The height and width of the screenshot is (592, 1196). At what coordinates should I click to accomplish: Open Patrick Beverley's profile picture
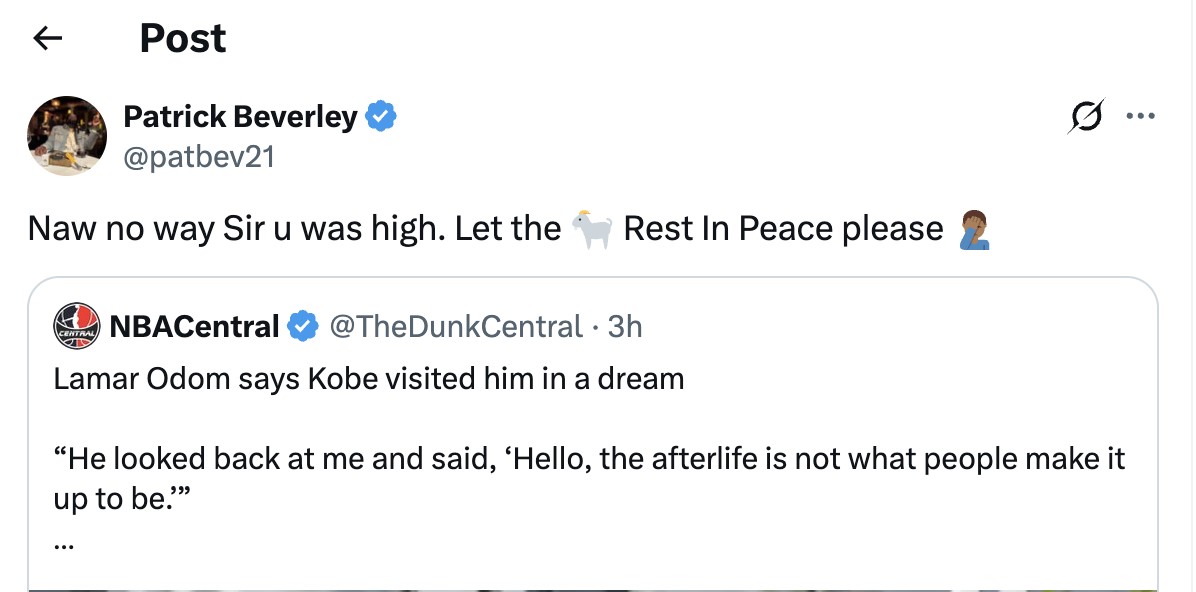(x=67, y=136)
